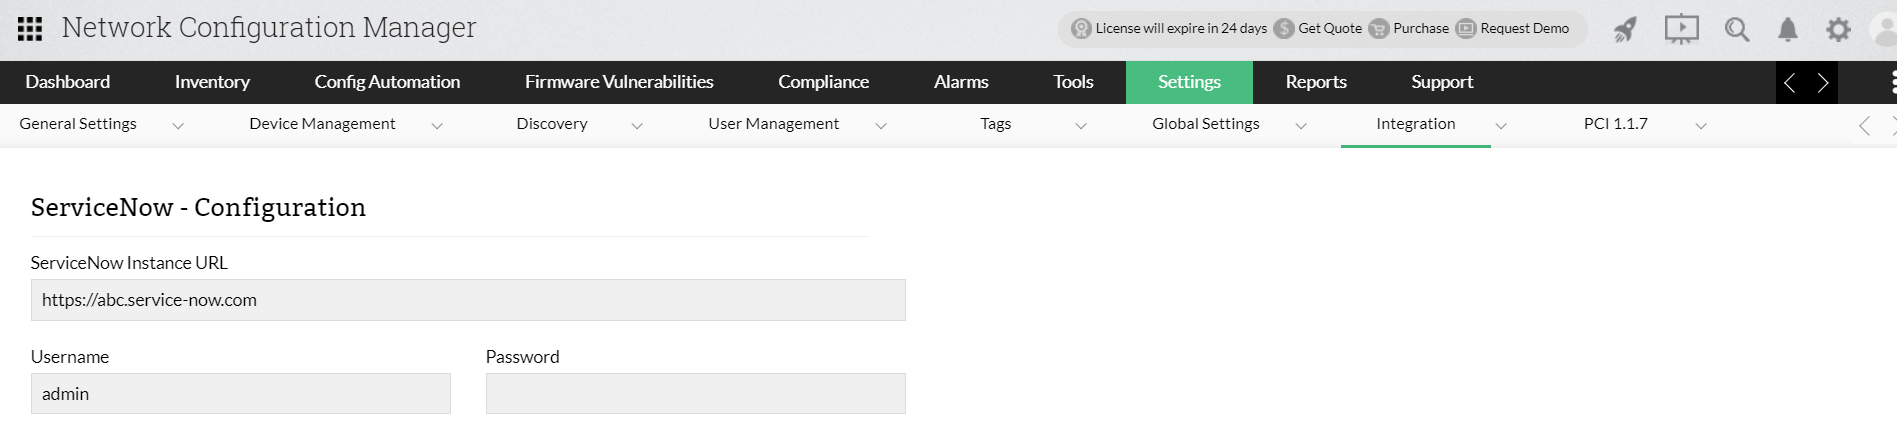Go to Firmware Vulnerabilities tab

tap(619, 82)
